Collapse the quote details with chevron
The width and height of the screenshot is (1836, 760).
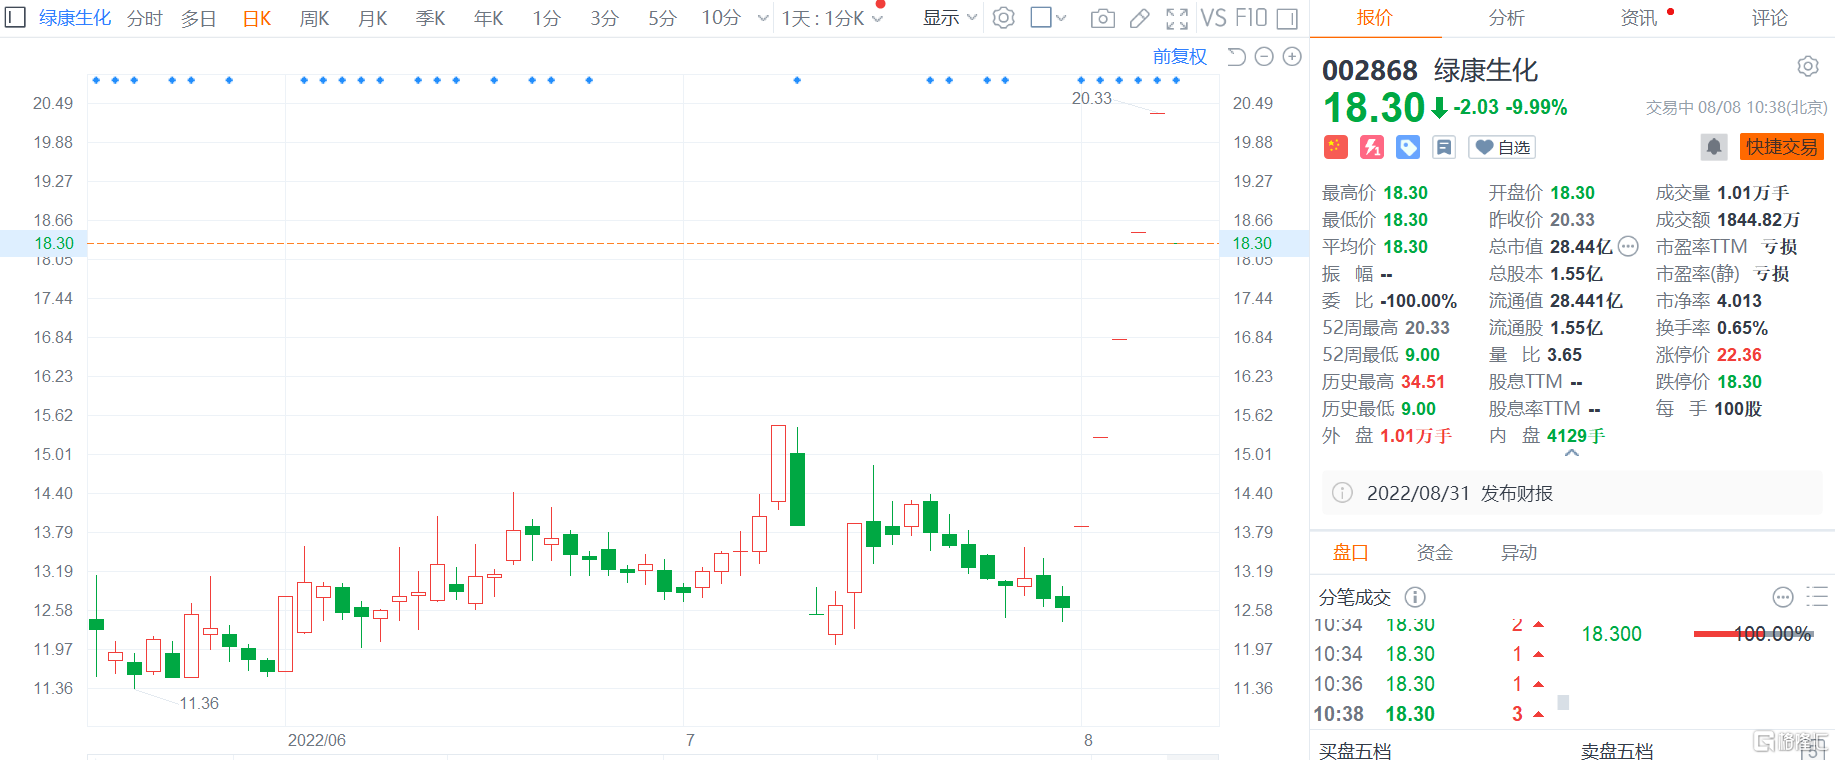coord(1572,454)
